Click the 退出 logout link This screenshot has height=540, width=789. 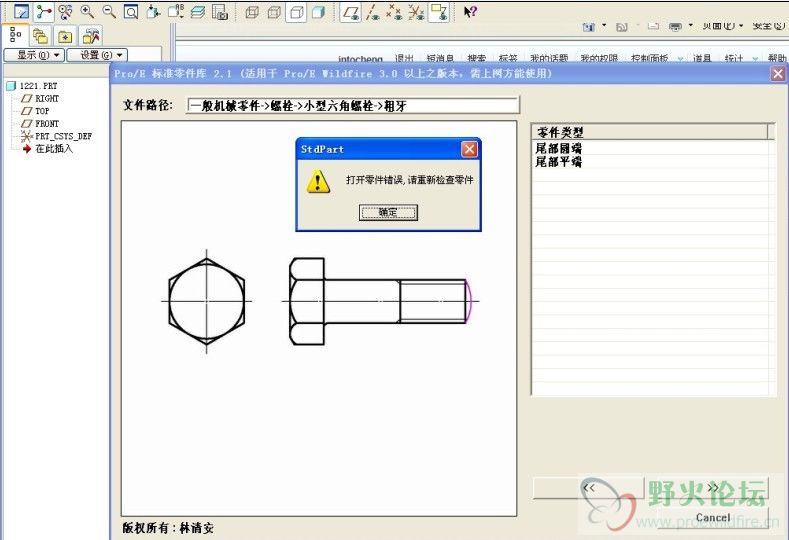[404, 59]
